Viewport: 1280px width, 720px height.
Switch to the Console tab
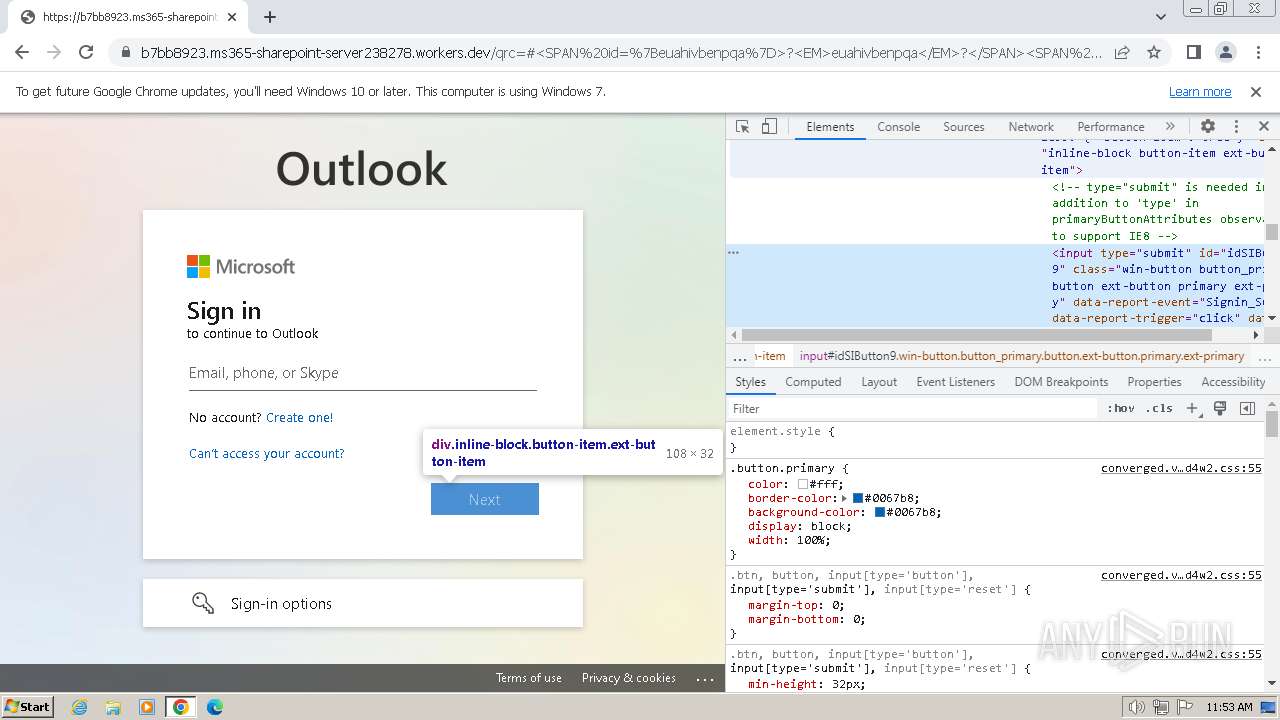pyautogui.click(x=898, y=127)
